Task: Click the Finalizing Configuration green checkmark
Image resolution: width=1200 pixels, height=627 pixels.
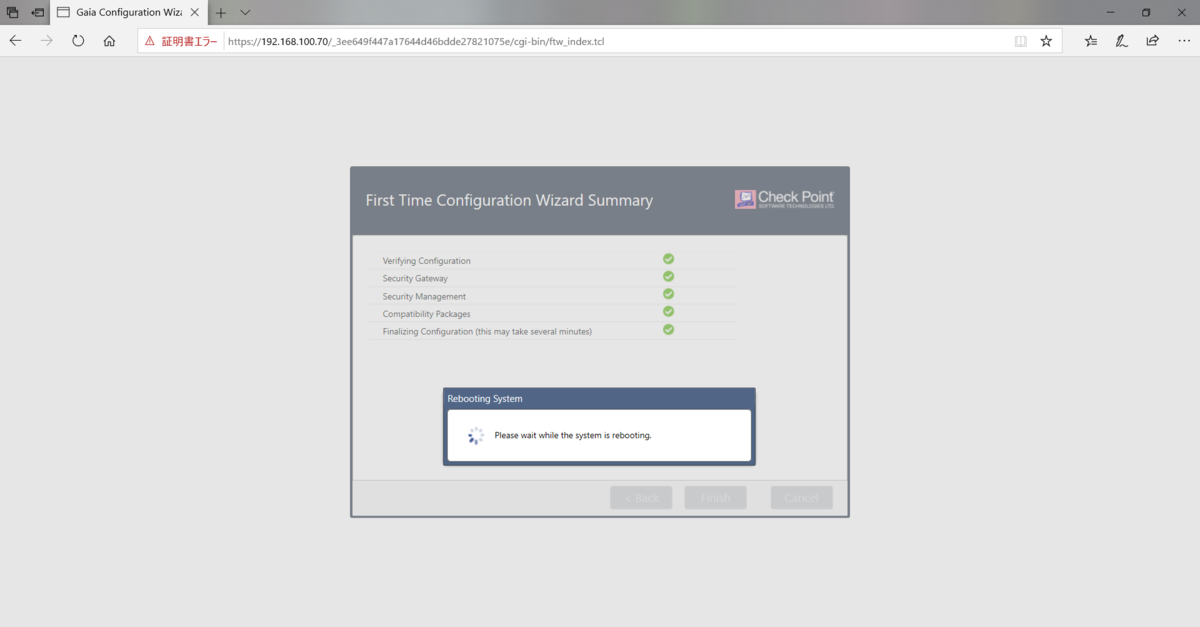Action: coord(668,329)
